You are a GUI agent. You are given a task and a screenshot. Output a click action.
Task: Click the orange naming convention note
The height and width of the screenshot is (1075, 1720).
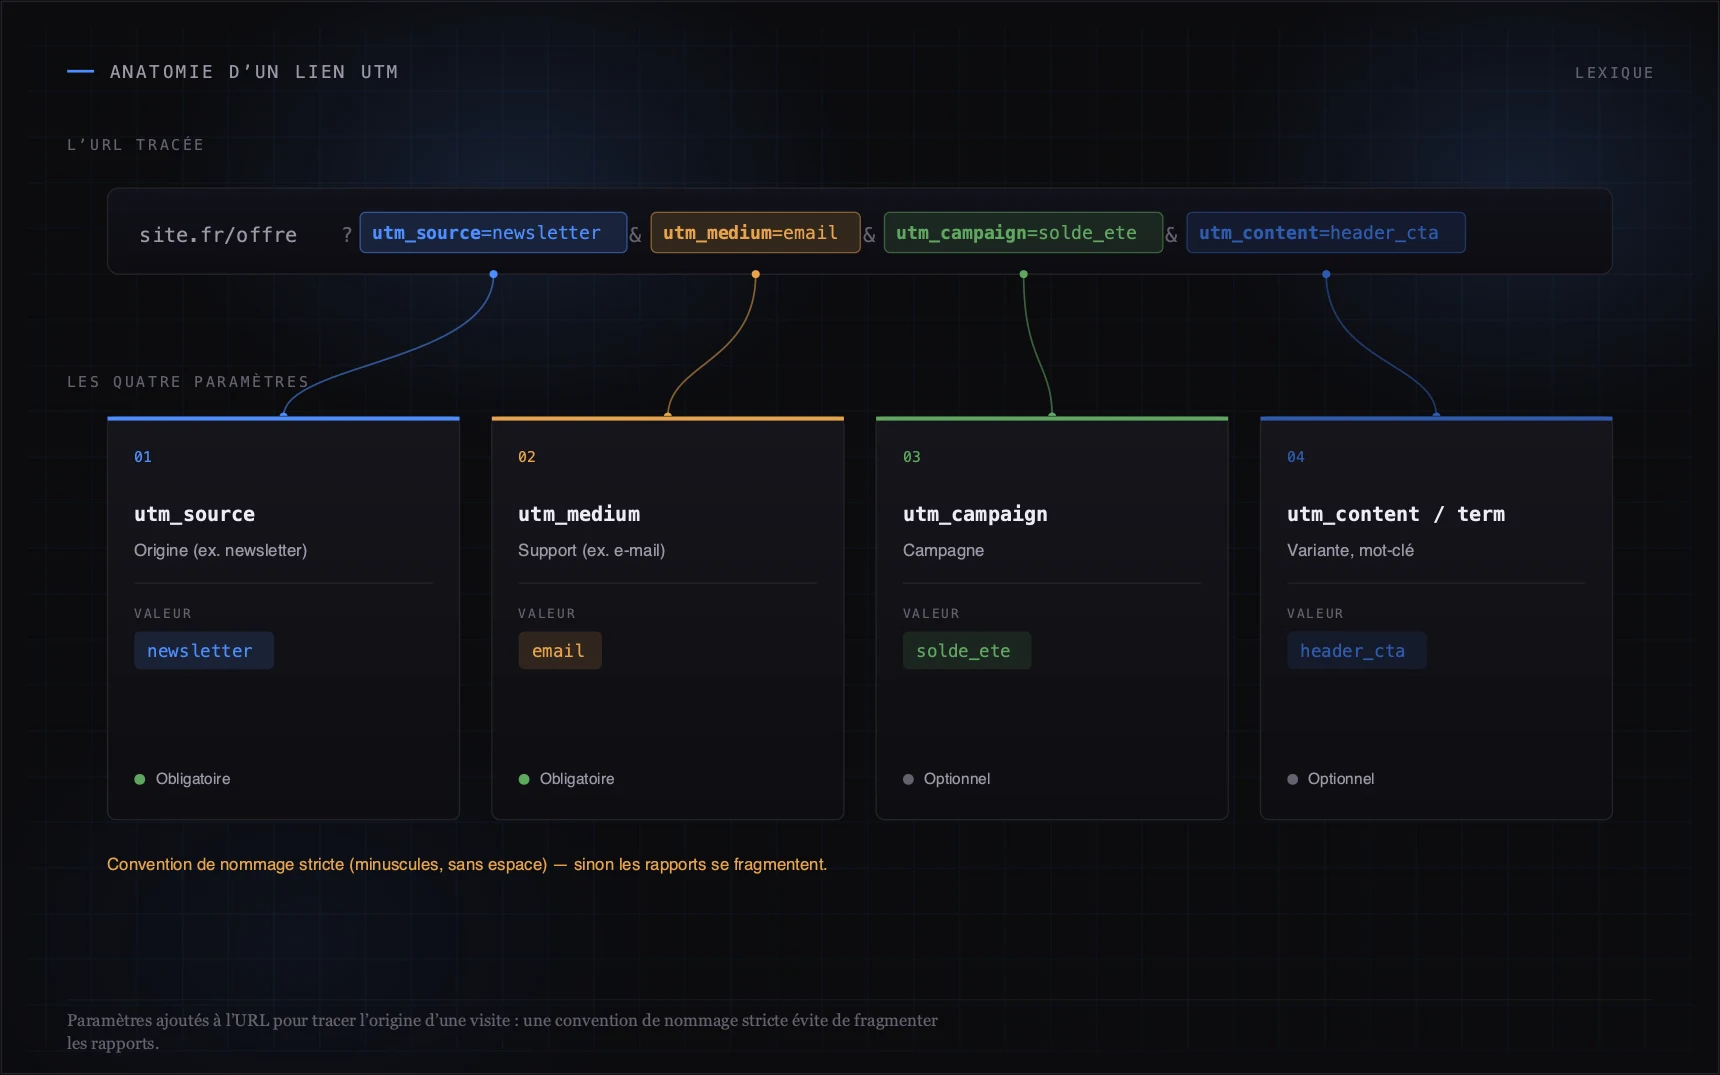click(x=467, y=864)
